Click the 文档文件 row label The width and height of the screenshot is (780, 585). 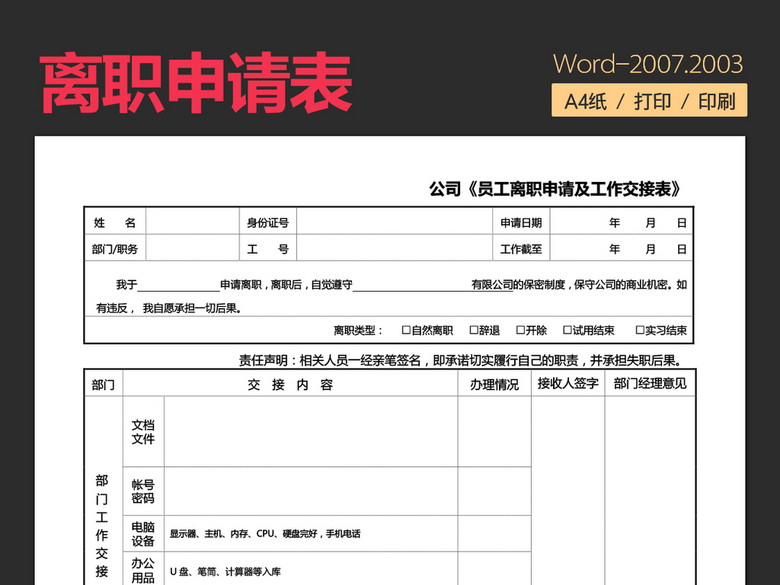pos(143,432)
